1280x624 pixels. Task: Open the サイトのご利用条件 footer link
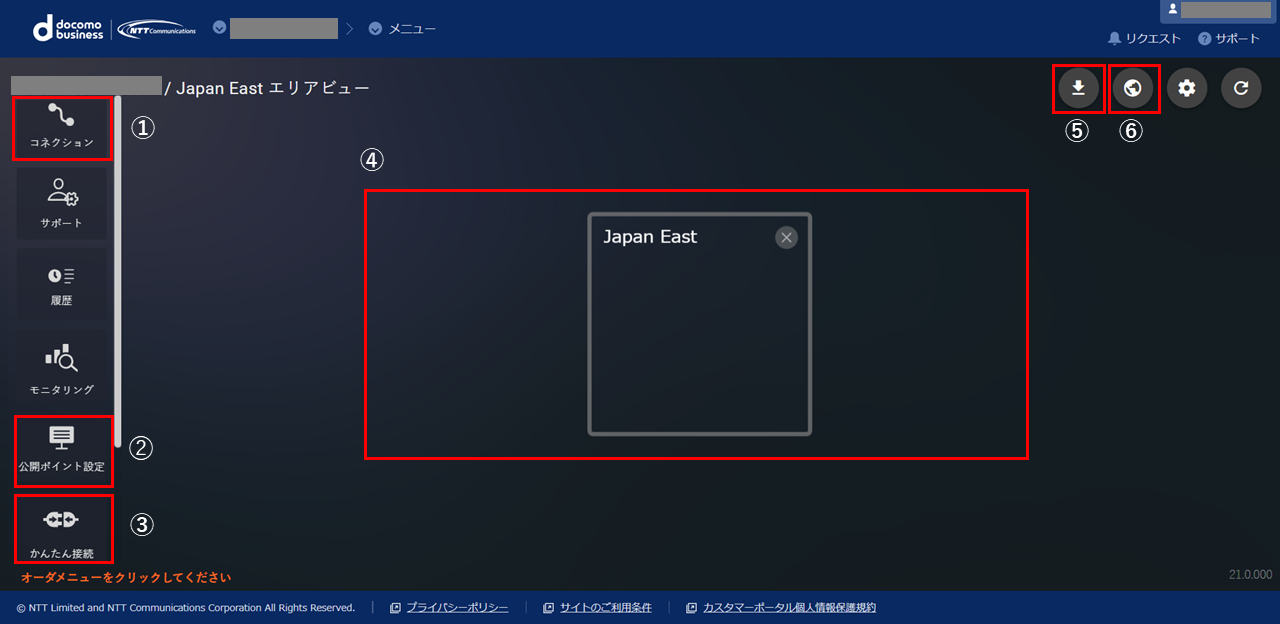click(605, 608)
